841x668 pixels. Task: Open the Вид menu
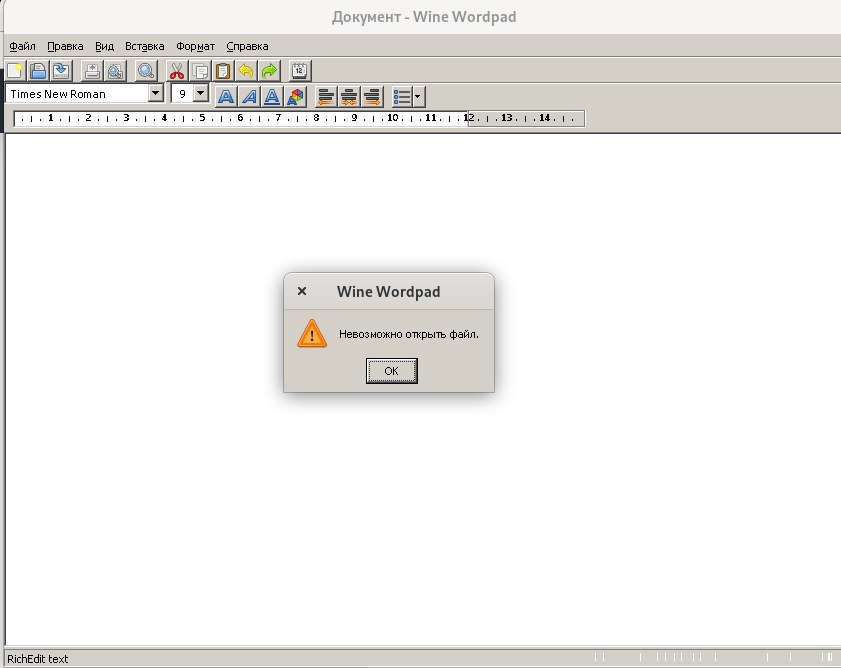tap(105, 46)
